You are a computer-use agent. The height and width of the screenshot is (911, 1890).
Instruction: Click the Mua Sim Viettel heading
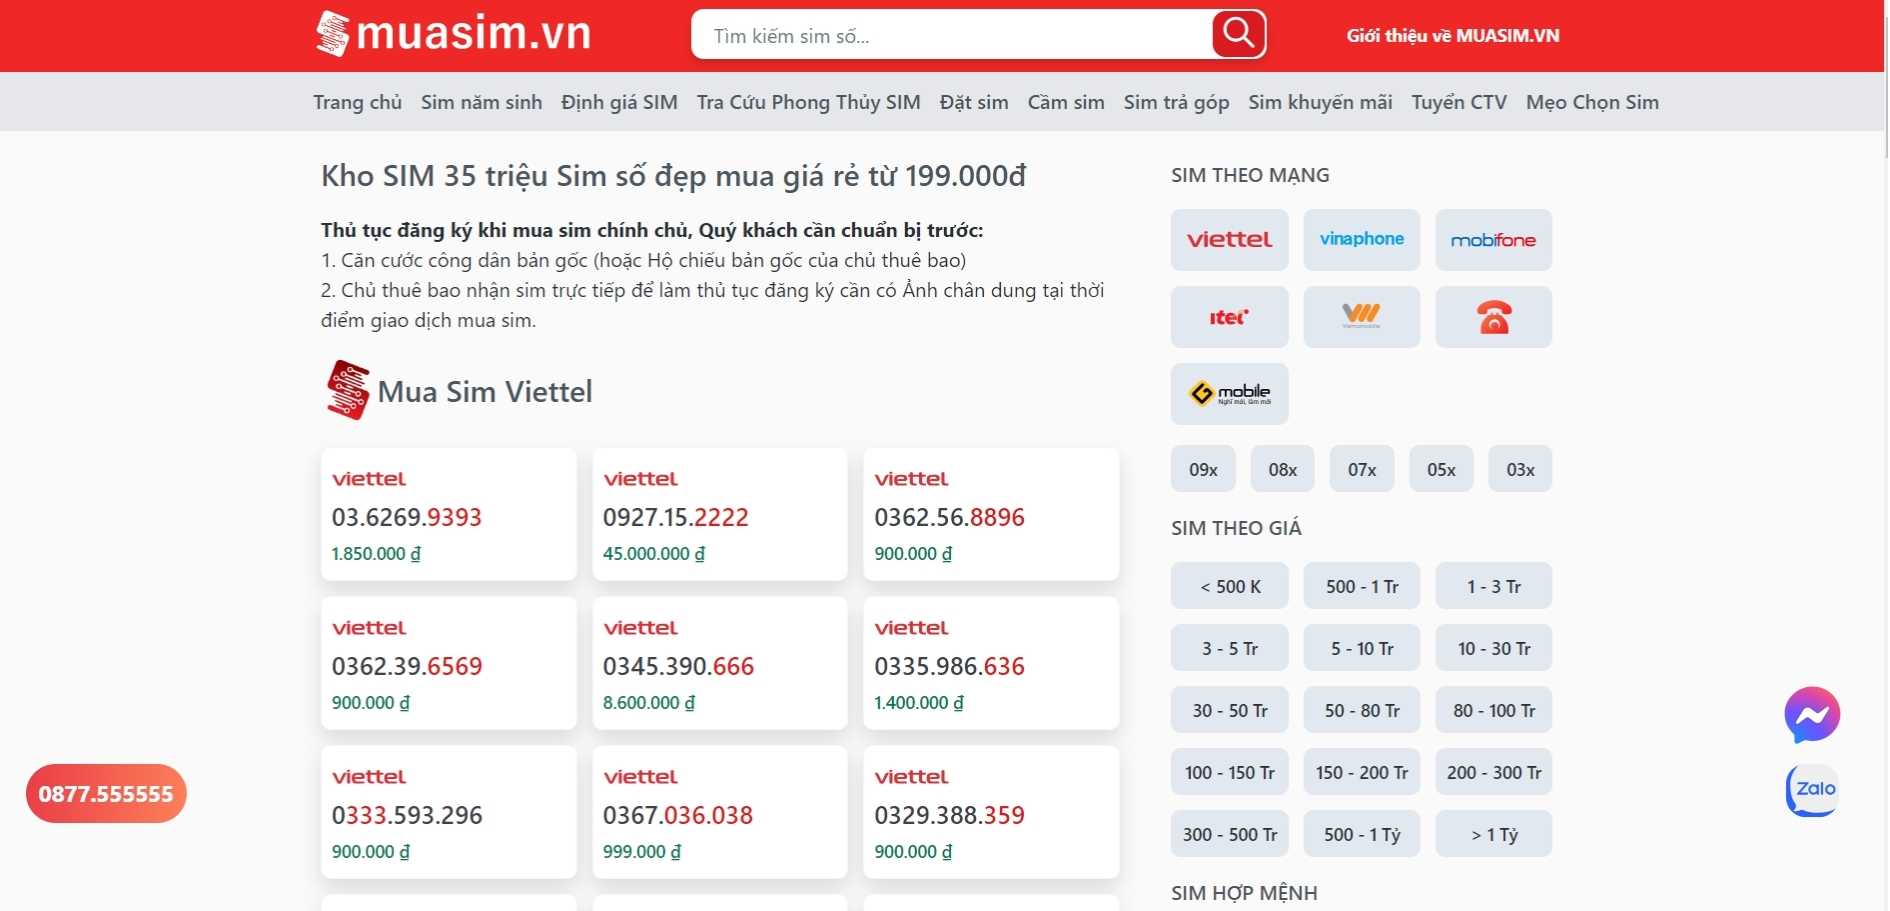point(485,391)
